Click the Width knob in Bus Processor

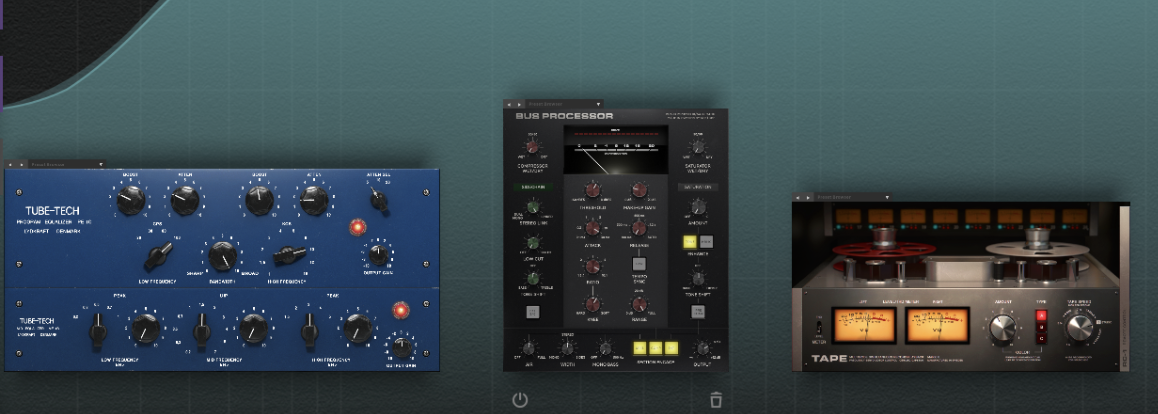point(566,348)
